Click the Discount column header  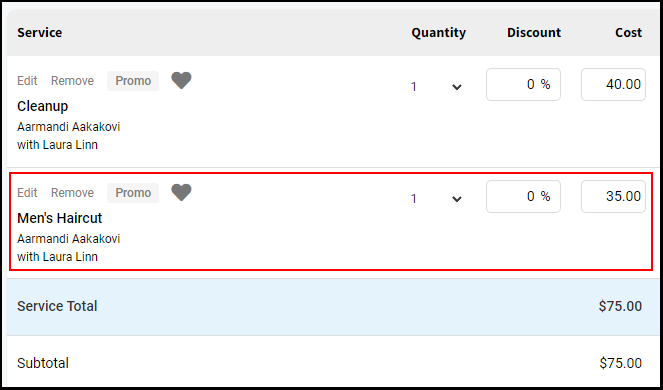534,33
